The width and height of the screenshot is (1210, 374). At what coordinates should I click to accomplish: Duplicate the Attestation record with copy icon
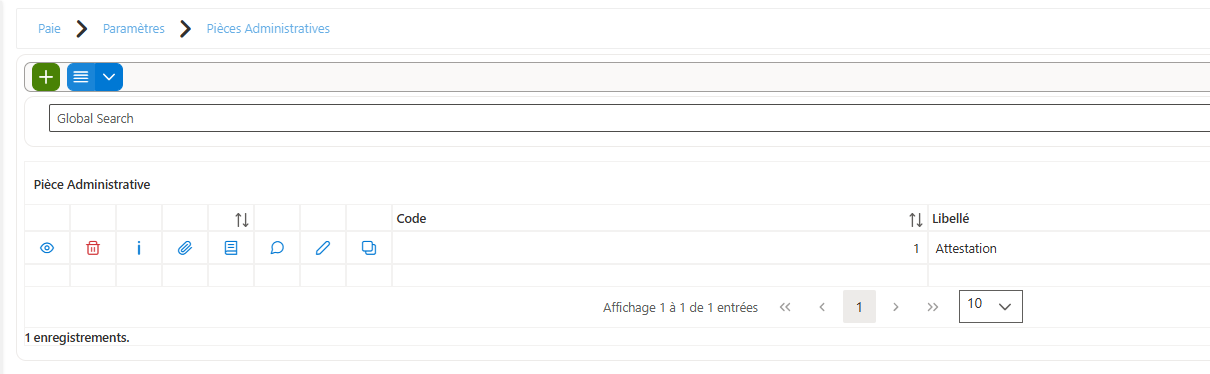pos(368,248)
